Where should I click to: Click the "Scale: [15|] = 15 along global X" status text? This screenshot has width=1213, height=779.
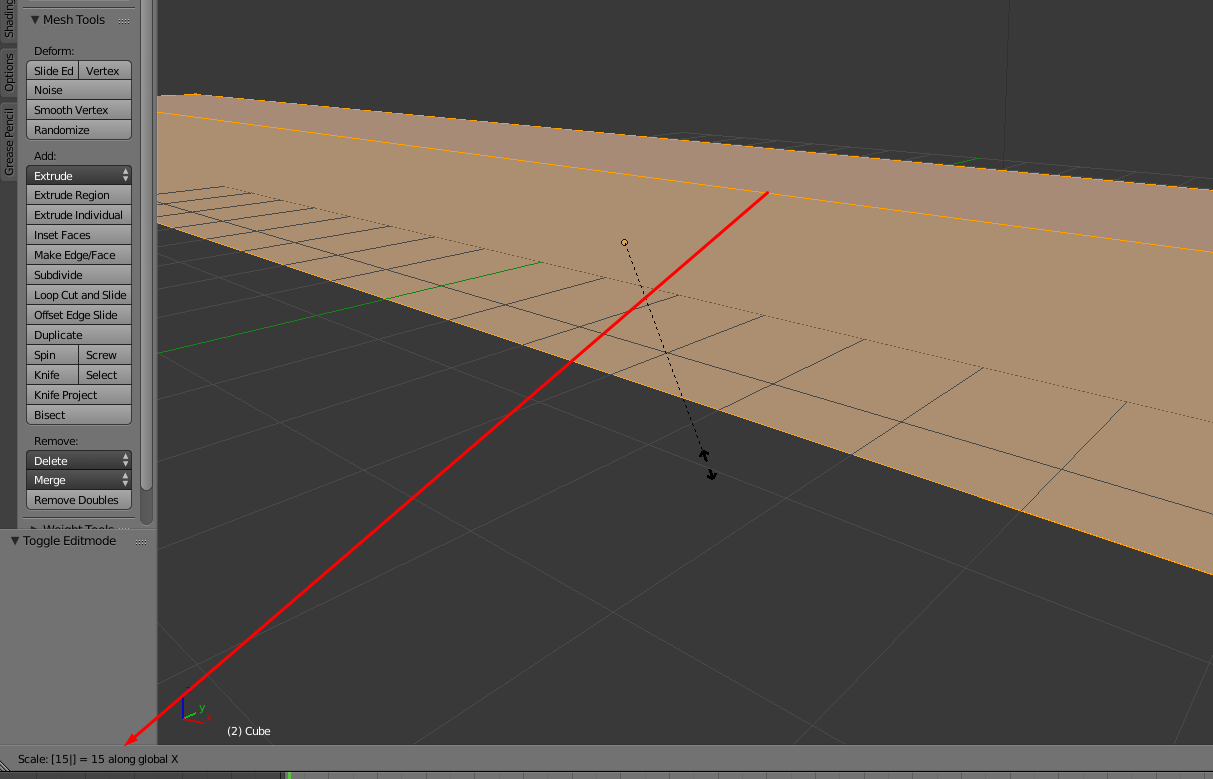[x=98, y=759]
